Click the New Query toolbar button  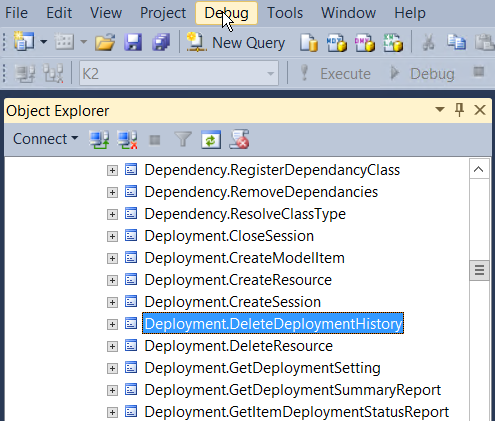[x=235, y=43]
